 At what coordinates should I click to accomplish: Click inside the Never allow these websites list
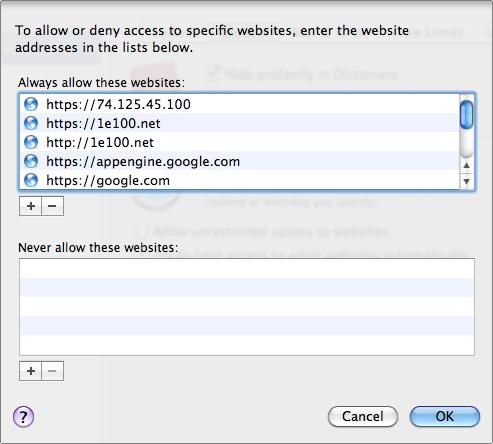(x=247, y=307)
